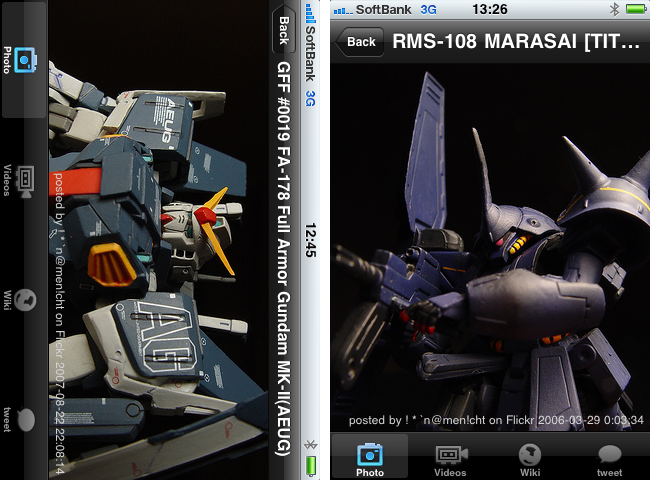This screenshot has height=480, width=650.
Task: Select Videos tab in rotated left screen
Action: pos(20,181)
